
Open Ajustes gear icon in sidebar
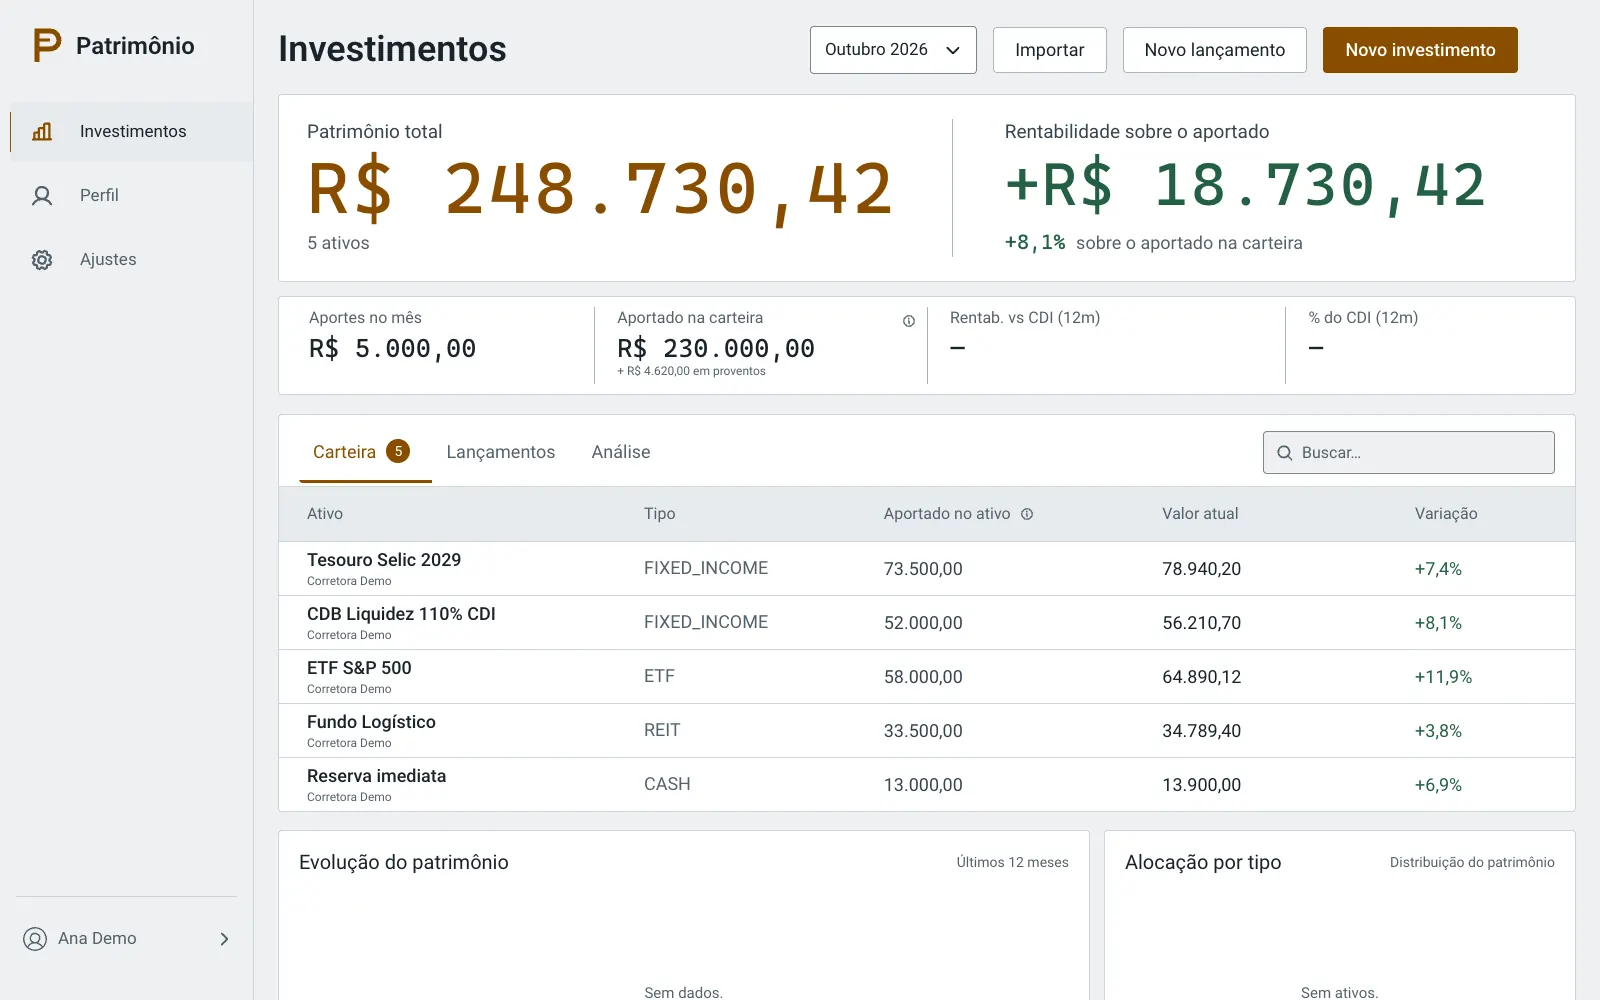point(42,259)
